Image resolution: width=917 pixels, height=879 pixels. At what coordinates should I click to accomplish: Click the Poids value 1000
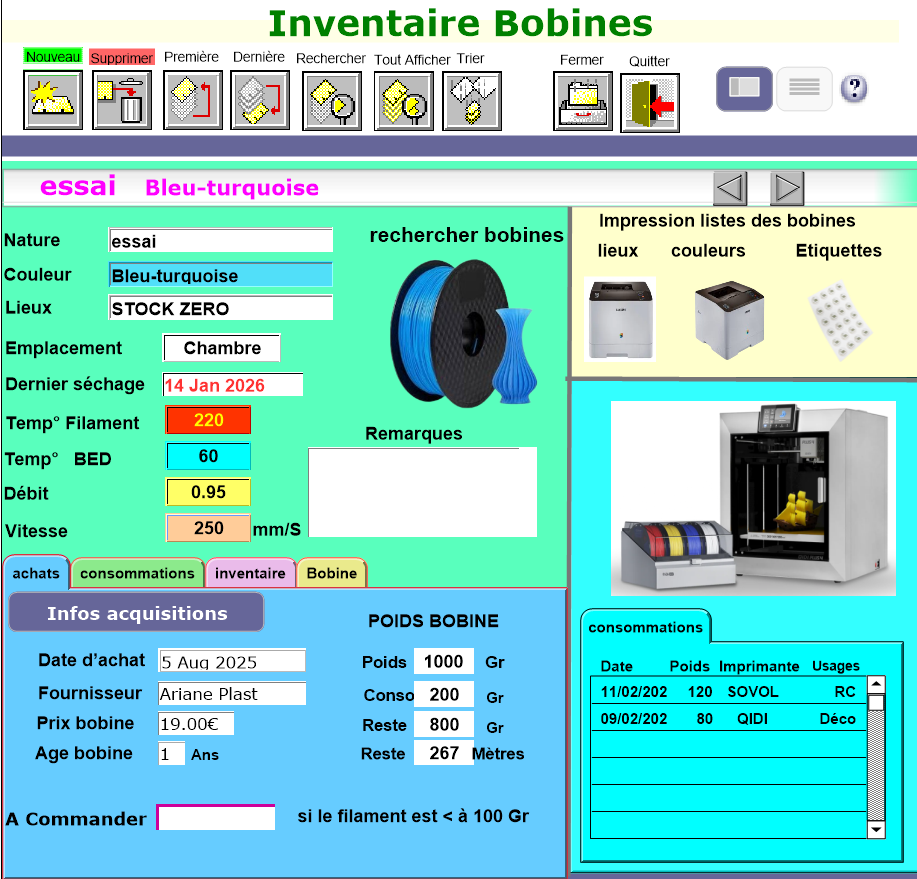[444, 661]
